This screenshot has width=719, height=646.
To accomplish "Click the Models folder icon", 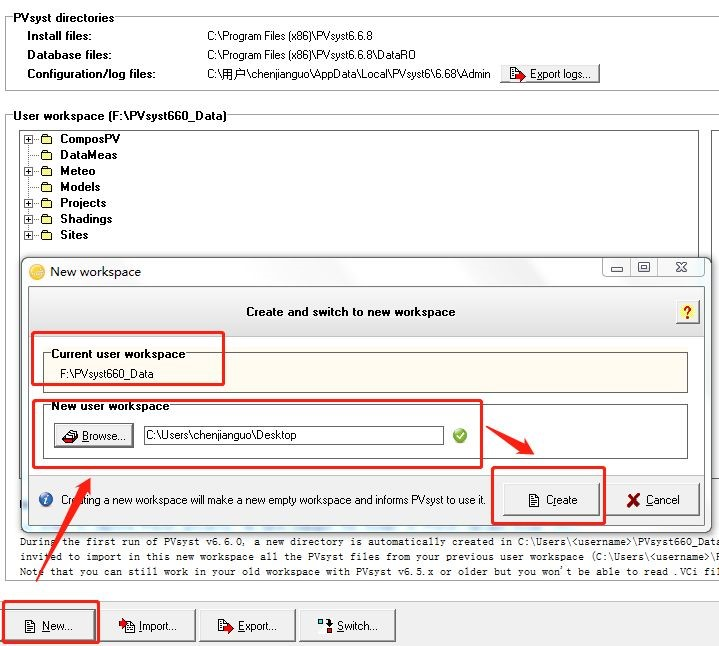I will (47, 187).
